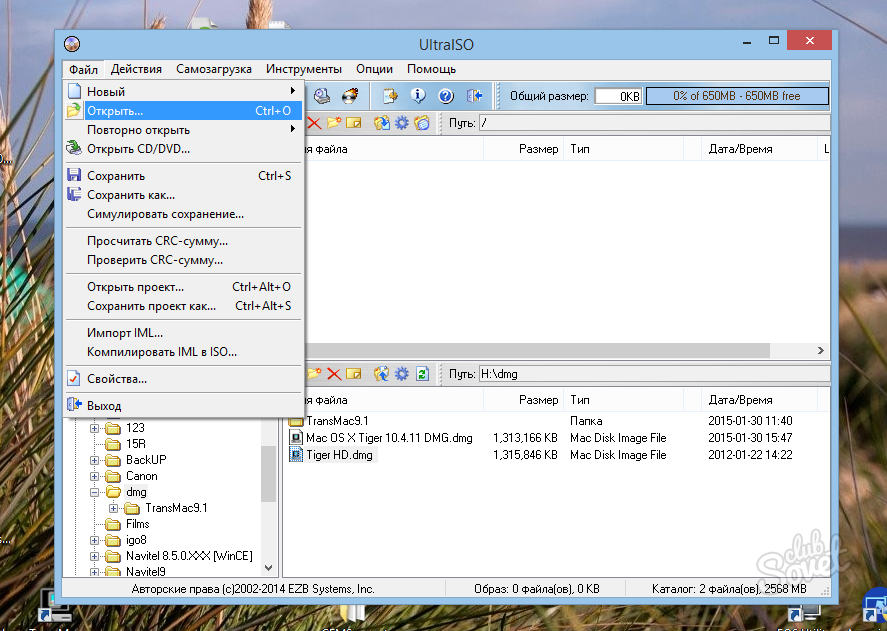Open the Самозагрузка menu
The width and height of the screenshot is (887, 631).
click(214, 69)
